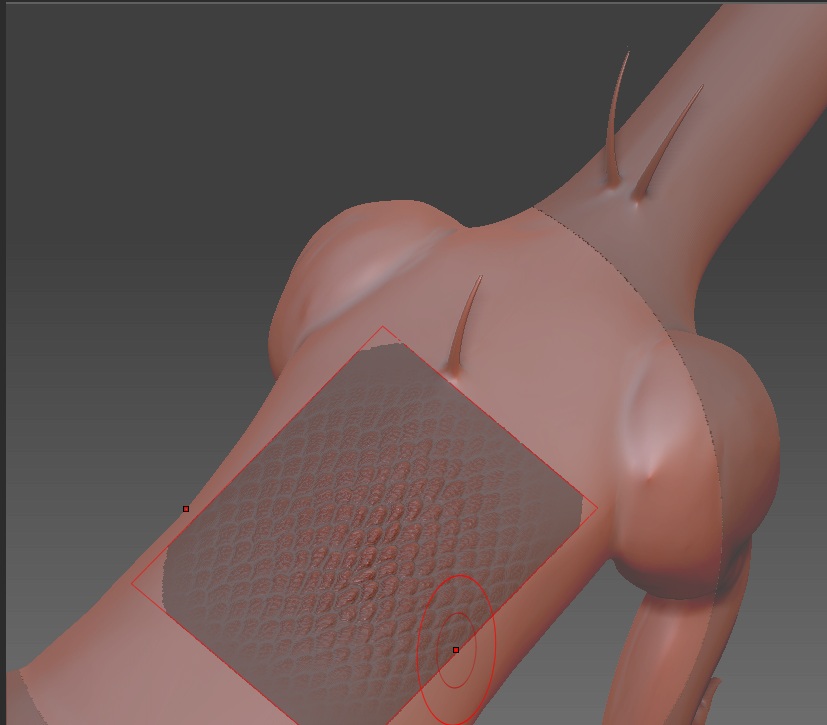Click the lone spike above the scaly patch
This screenshot has height=725, width=827.
tap(464, 327)
